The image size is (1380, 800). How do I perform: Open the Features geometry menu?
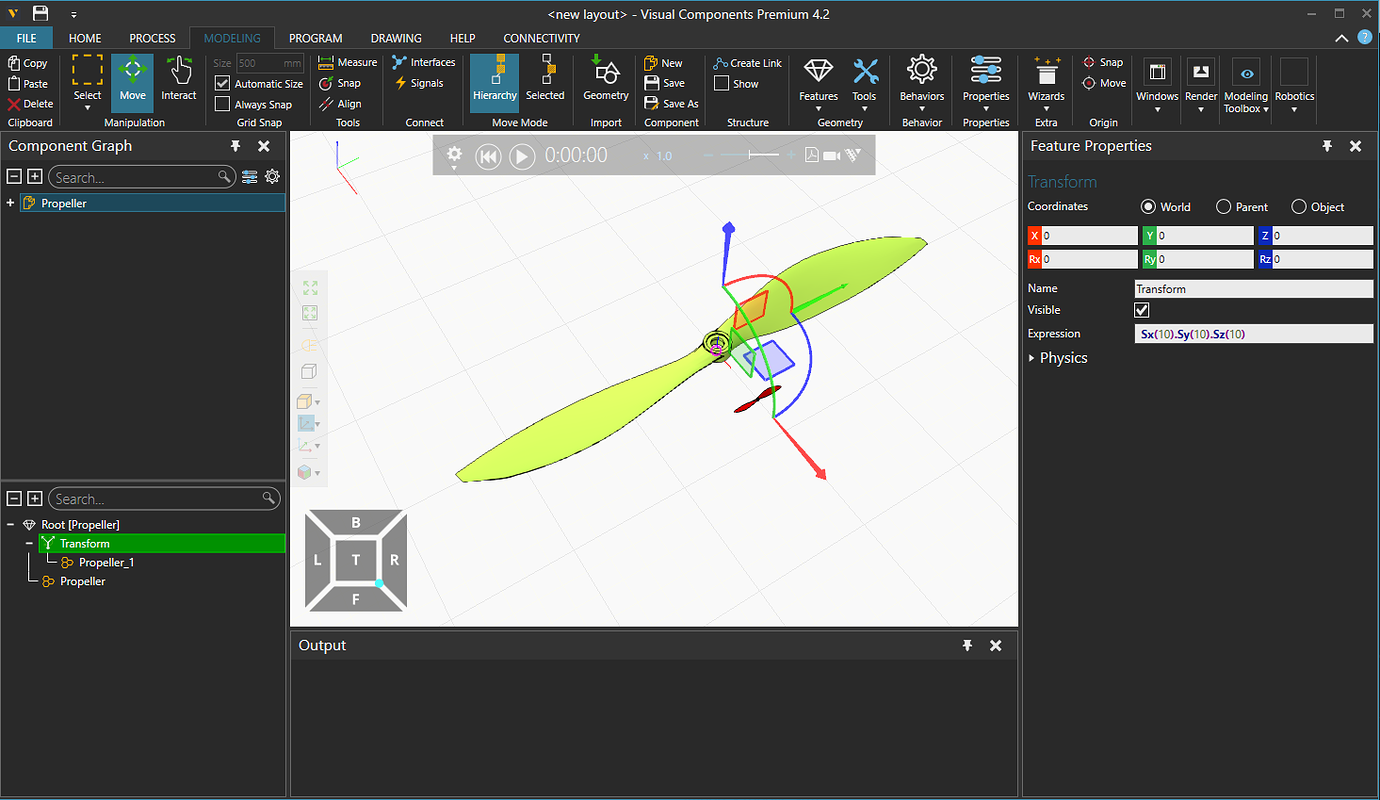click(818, 80)
